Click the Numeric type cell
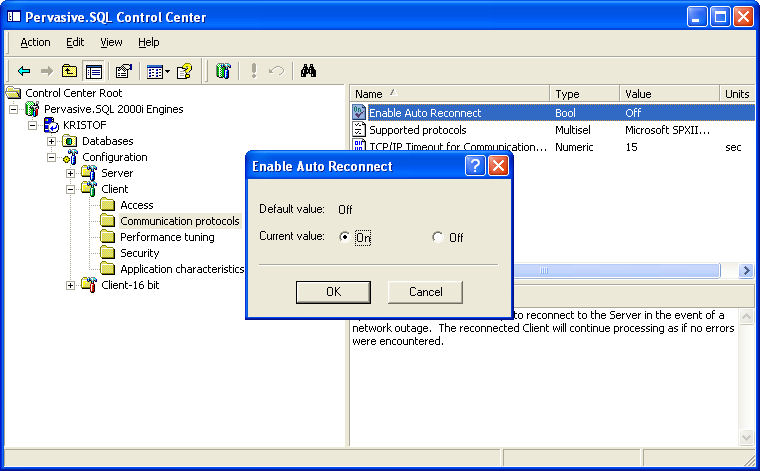Image resolution: width=760 pixels, height=471 pixels. point(574,147)
